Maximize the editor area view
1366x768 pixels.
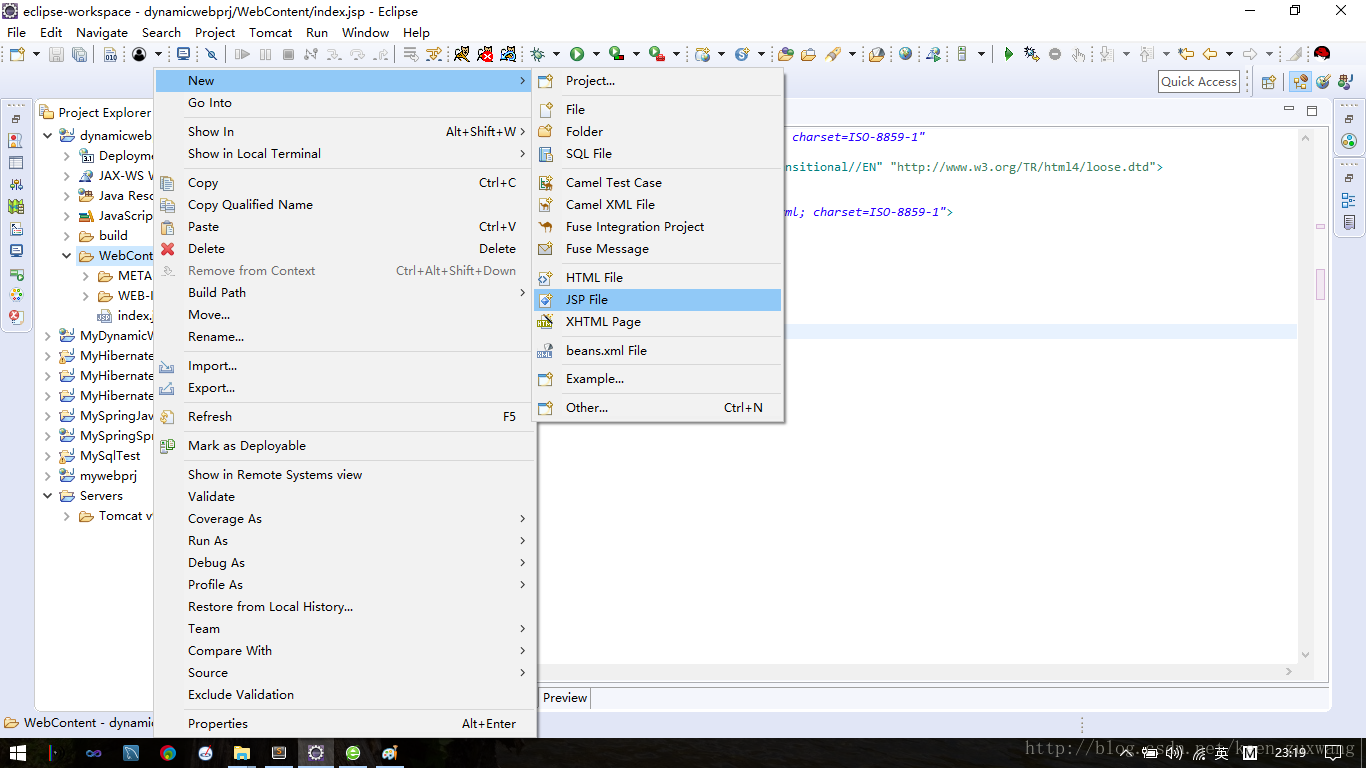[1312, 111]
